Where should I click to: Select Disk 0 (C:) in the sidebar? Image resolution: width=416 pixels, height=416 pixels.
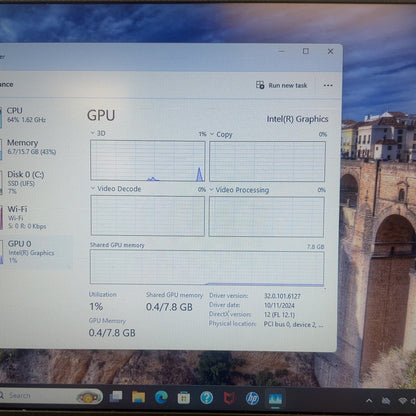pyautogui.click(x=35, y=182)
